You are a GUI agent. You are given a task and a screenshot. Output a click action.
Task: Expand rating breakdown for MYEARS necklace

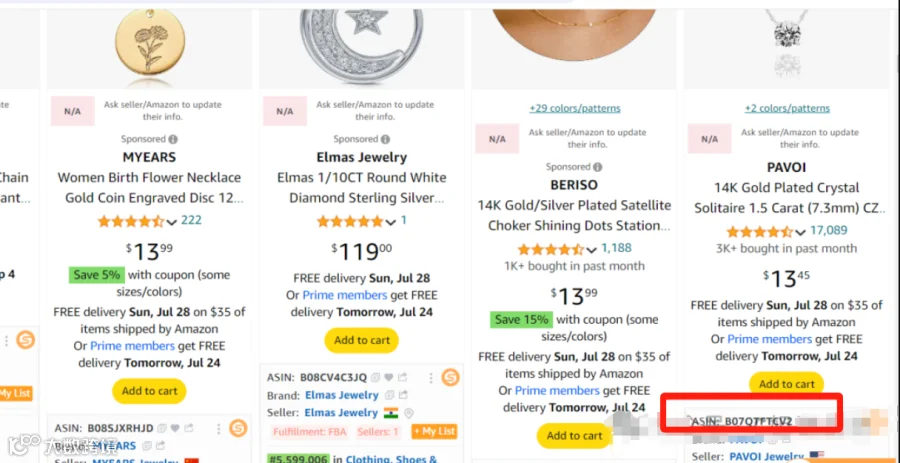click(171, 221)
